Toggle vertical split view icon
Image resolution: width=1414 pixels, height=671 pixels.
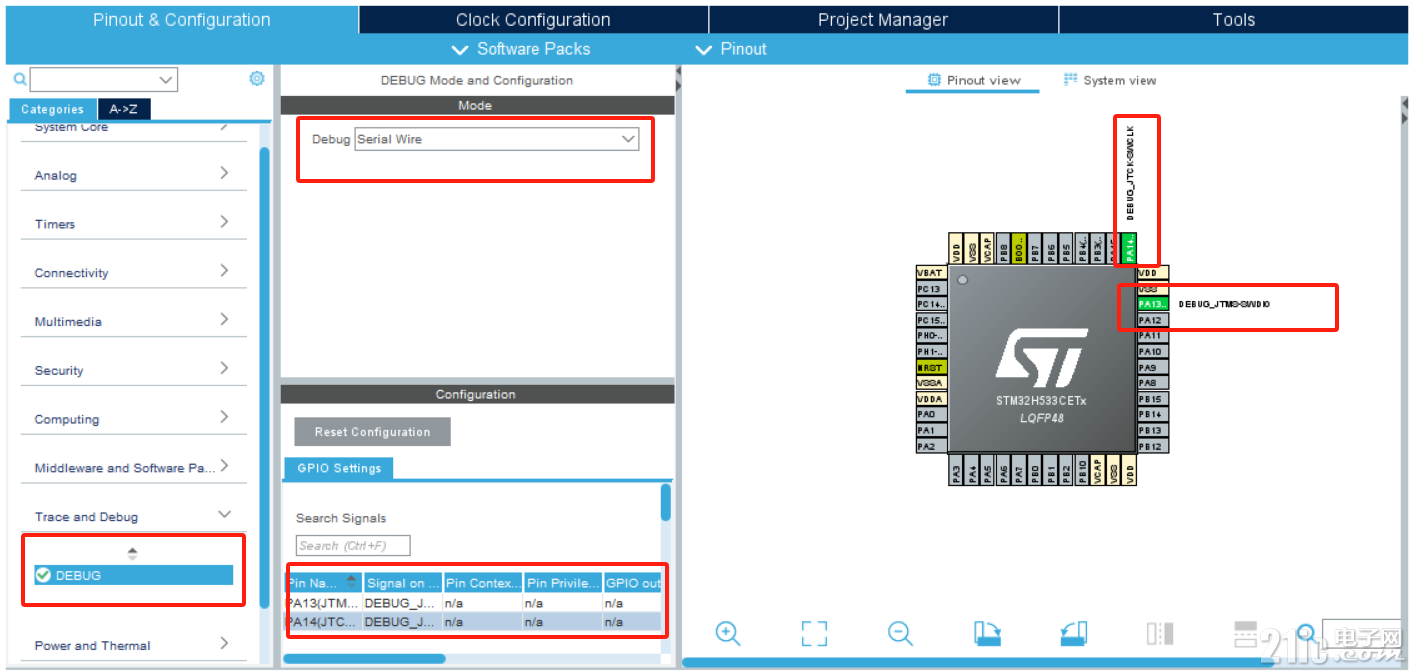pos(1160,633)
